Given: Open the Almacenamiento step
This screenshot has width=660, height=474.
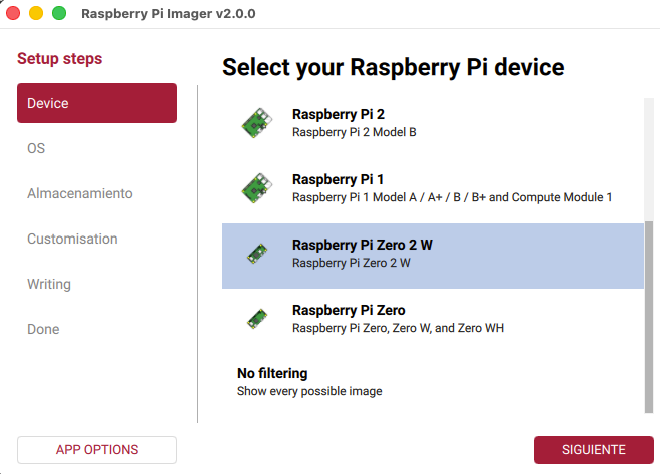Looking at the screenshot, I should pyautogui.click(x=80, y=193).
